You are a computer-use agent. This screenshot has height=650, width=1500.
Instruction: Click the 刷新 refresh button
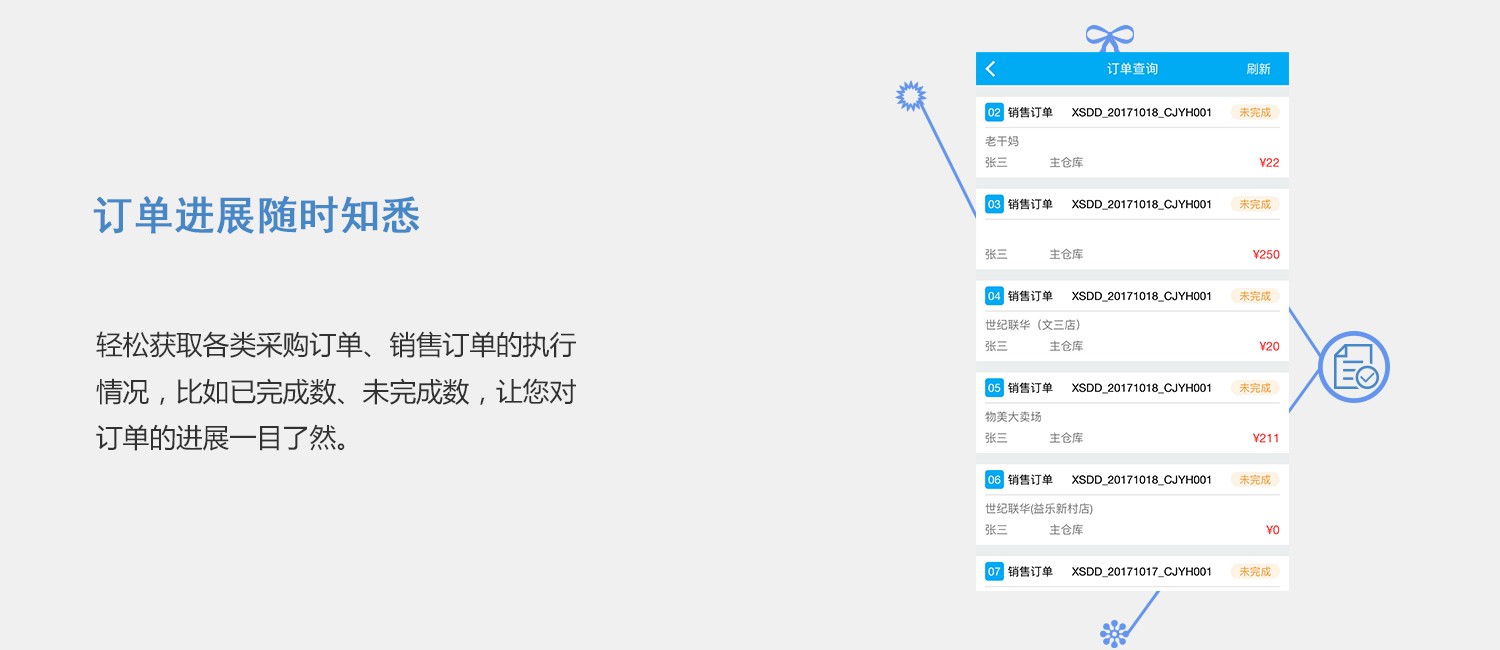(x=1258, y=69)
